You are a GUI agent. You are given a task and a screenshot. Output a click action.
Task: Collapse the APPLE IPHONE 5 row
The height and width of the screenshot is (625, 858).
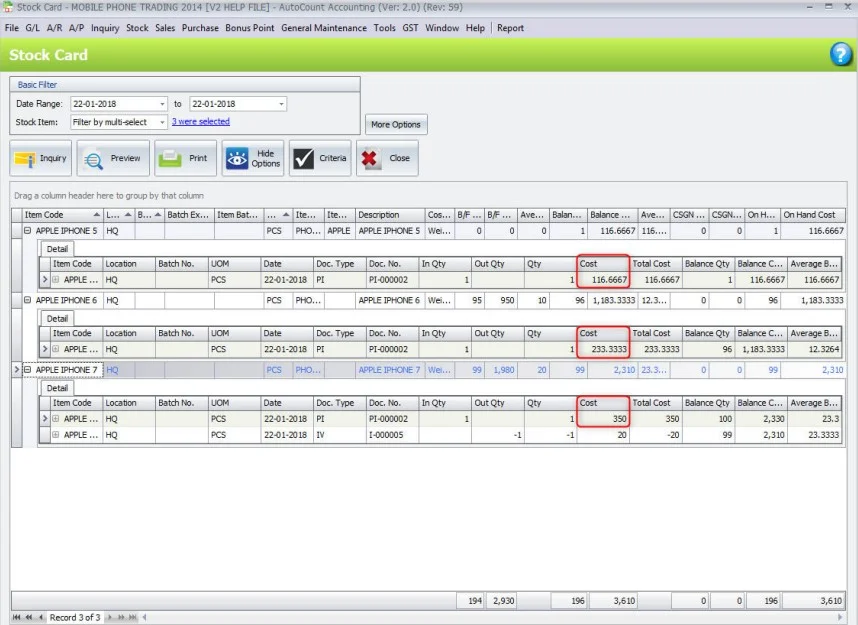click(x=27, y=230)
